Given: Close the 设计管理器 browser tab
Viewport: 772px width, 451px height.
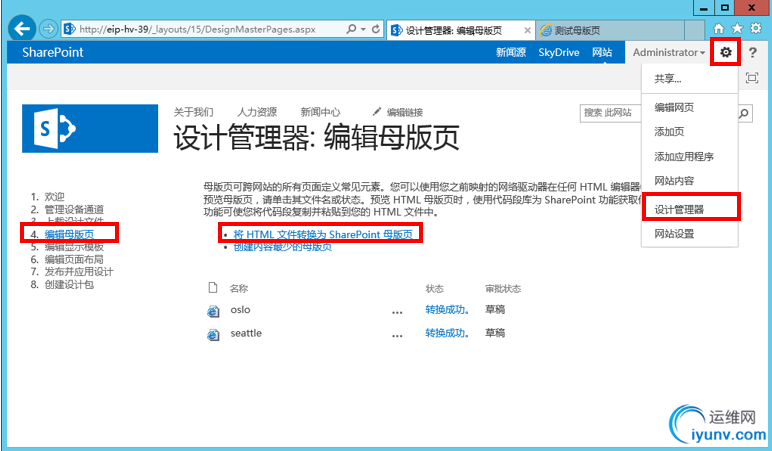Looking at the screenshot, I should click(527, 30).
